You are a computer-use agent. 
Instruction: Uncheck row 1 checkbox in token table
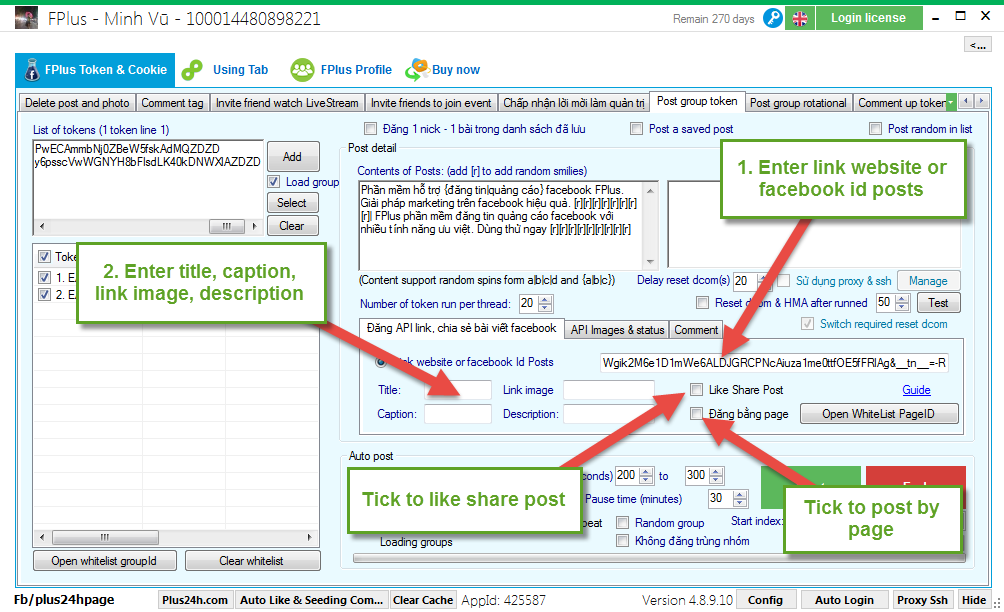44,277
